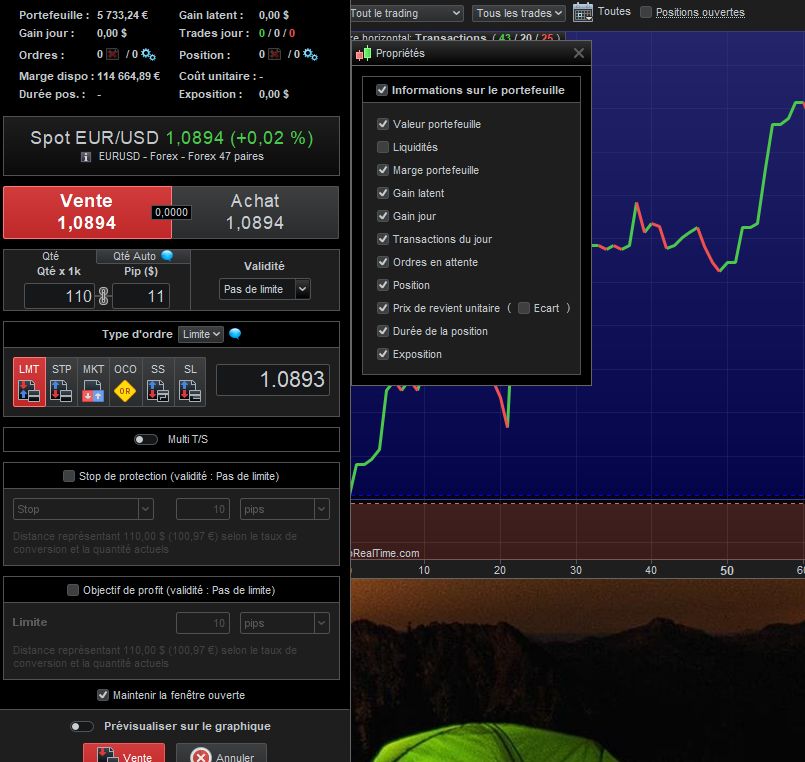Viewport: 805px width, 762px height.
Task: Click the chain link icon between quantity fields
Action: [103, 296]
